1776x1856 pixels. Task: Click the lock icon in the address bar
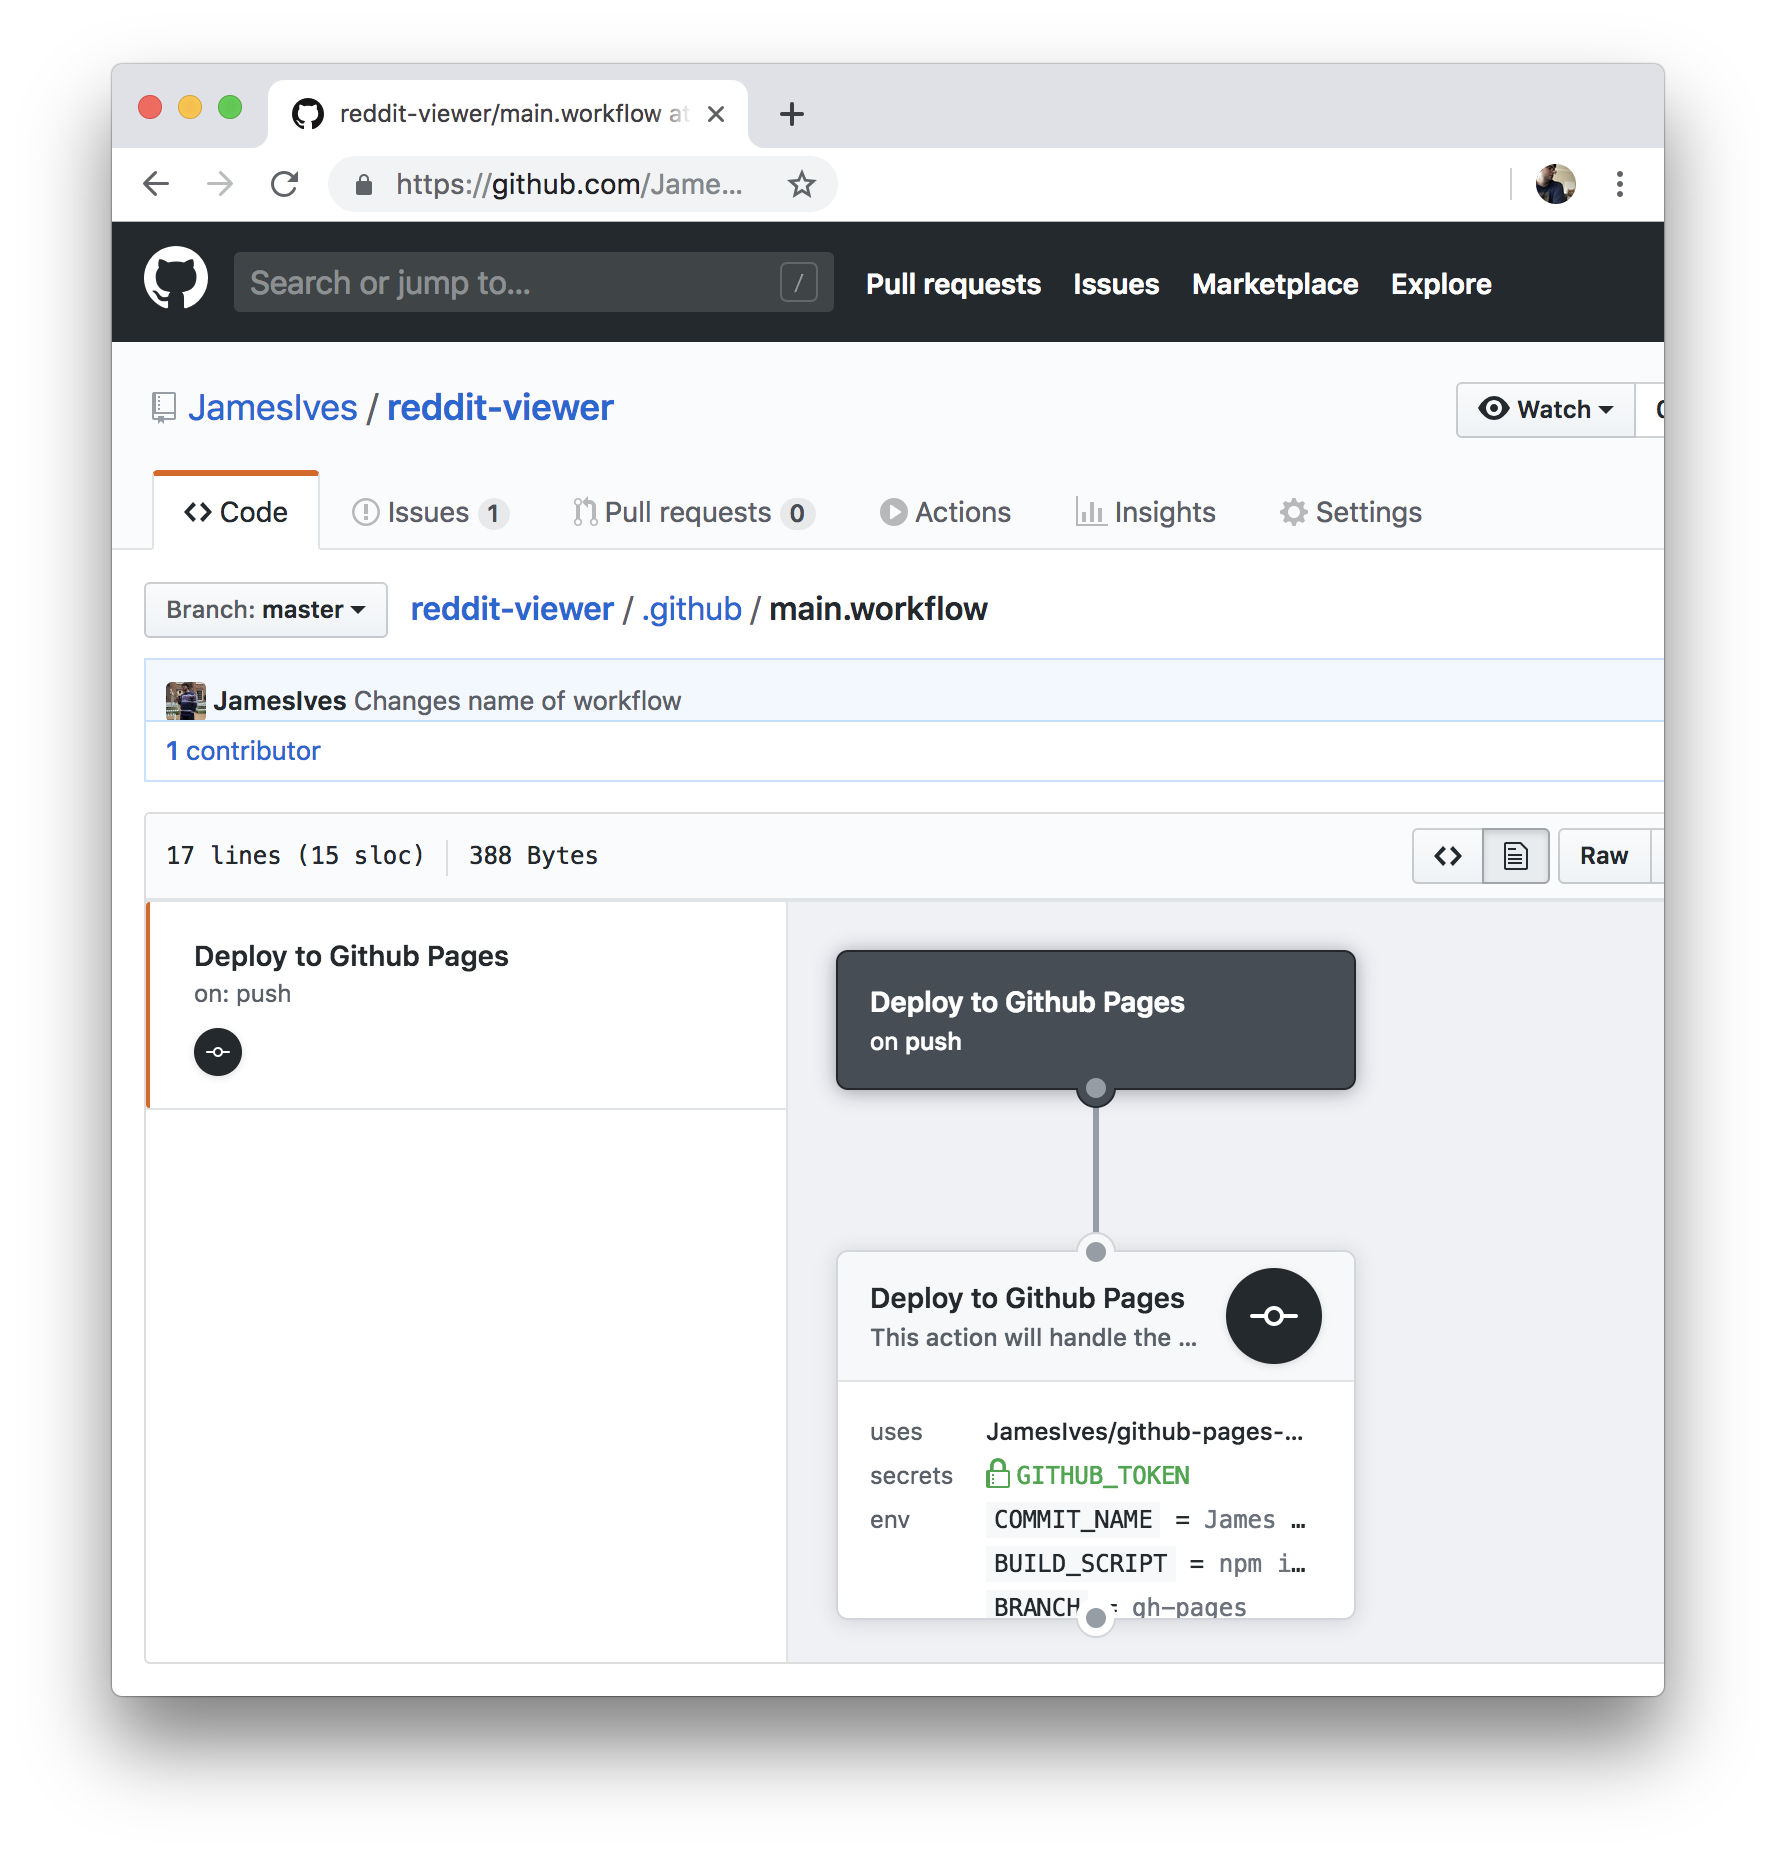click(x=364, y=184)
